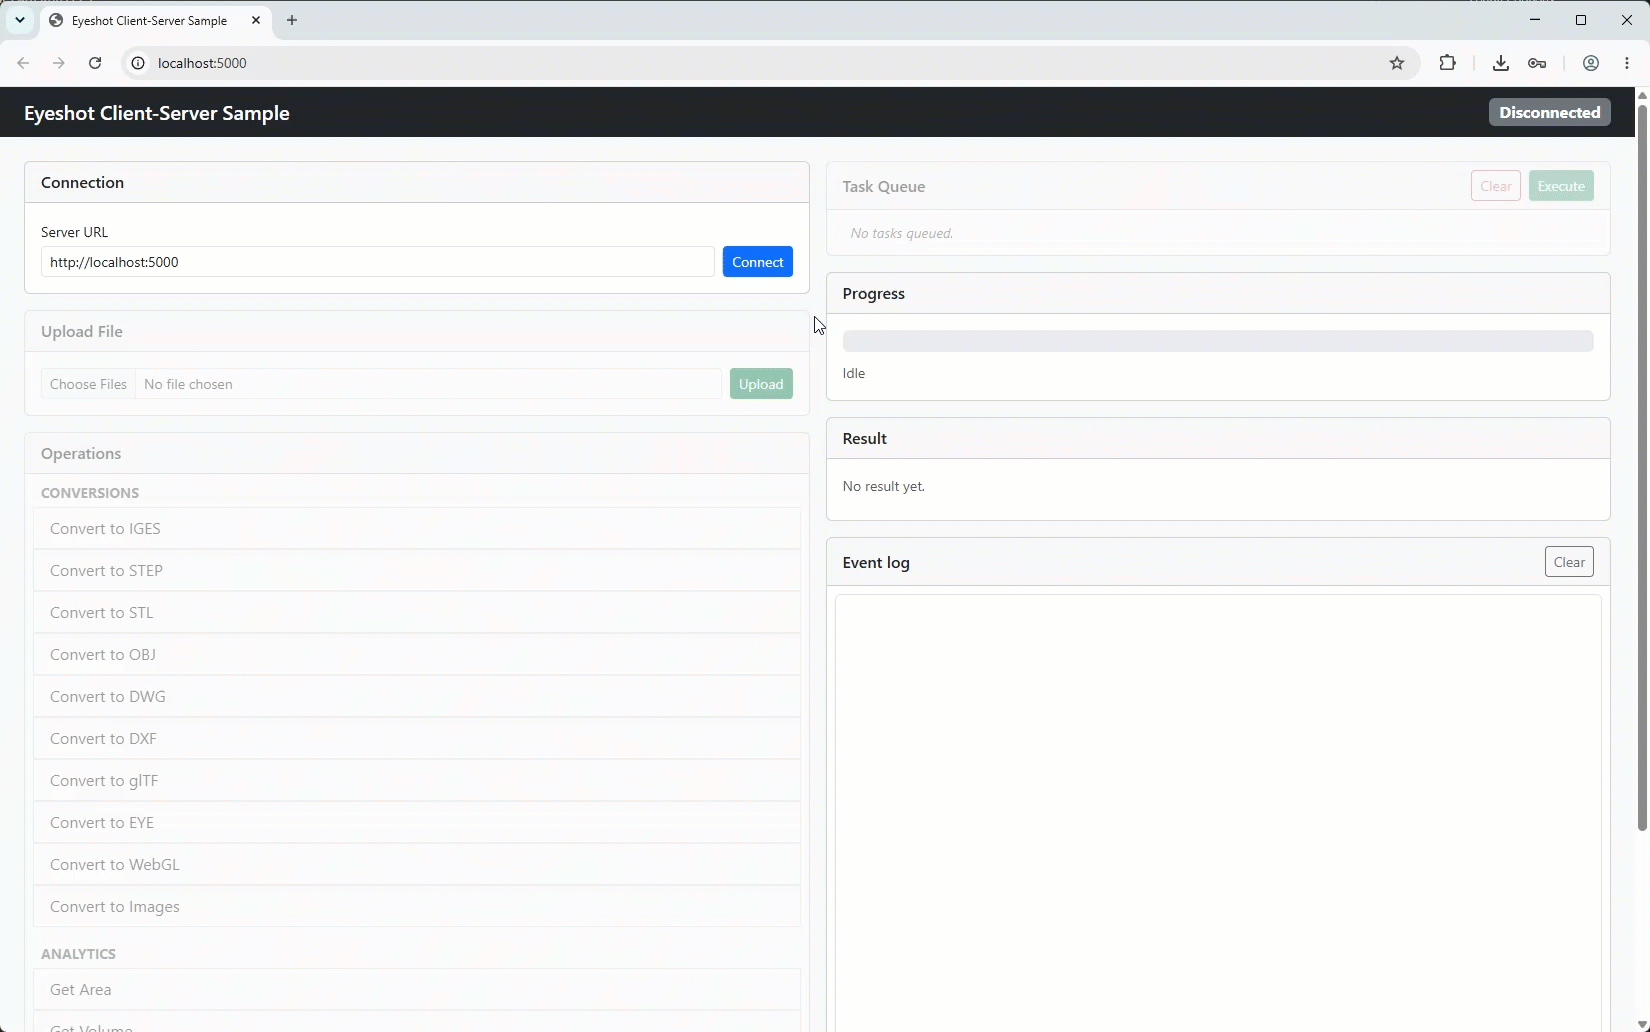
Task: Open the password manager key icon
Action: [x=1537, y=63]
